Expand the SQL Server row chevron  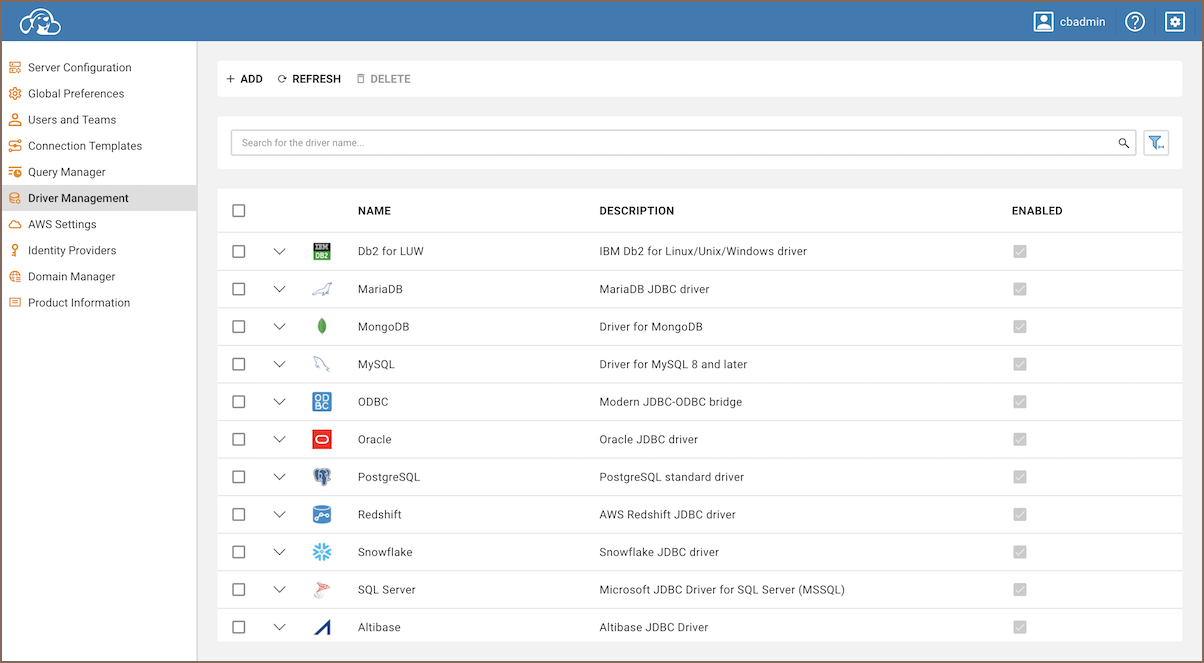[x=280, y=589]
